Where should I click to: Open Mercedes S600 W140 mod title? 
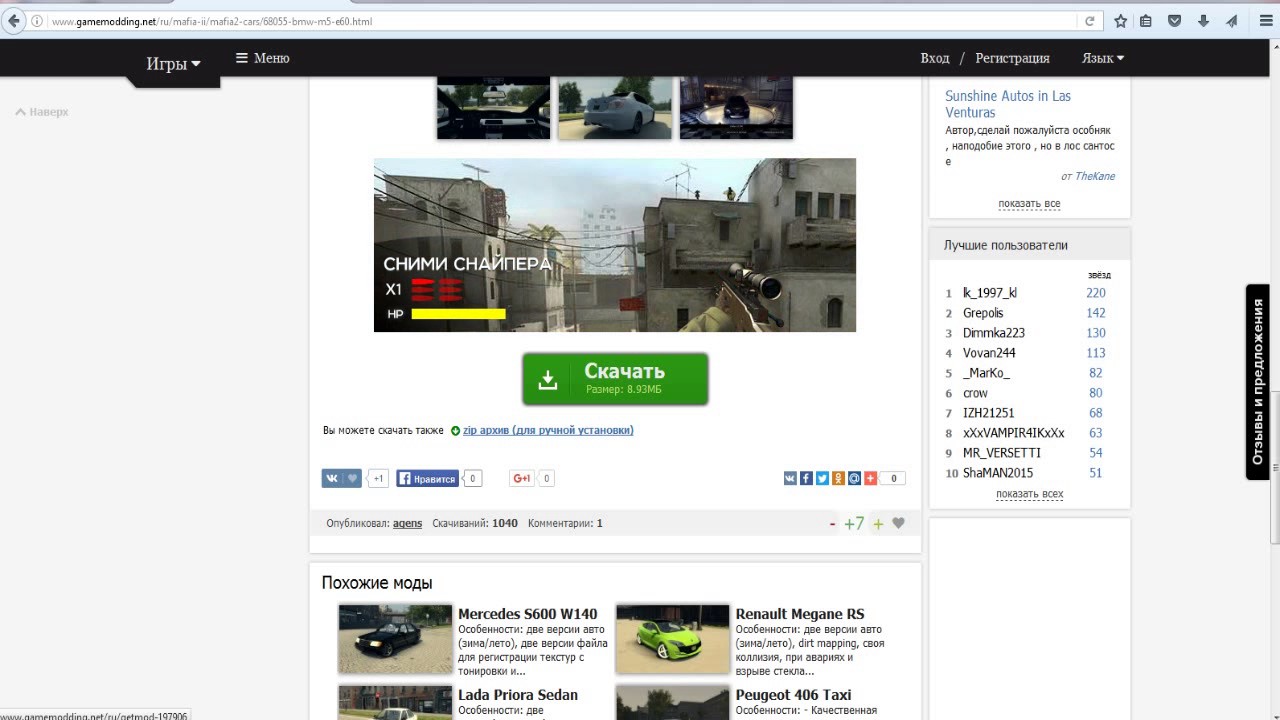click(527, 614)
